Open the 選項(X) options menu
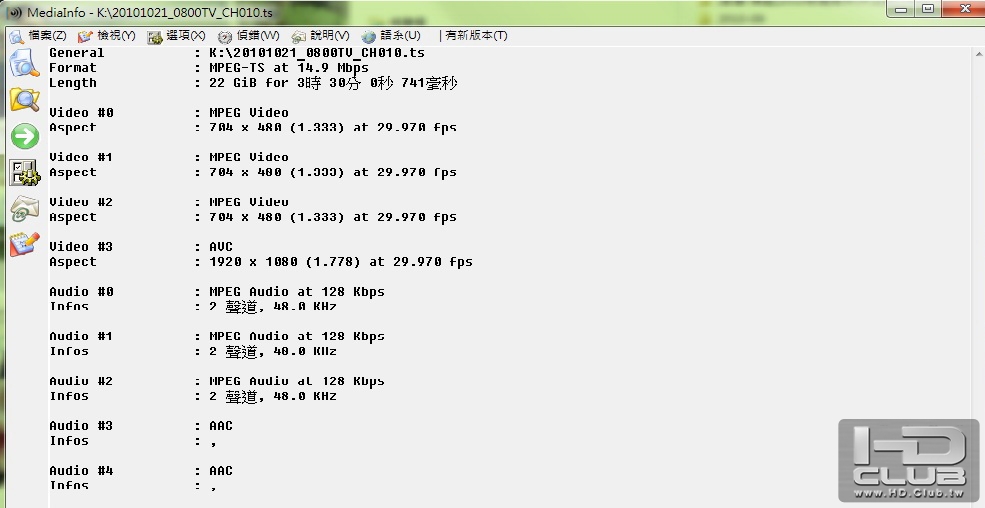 coord(185,36)
